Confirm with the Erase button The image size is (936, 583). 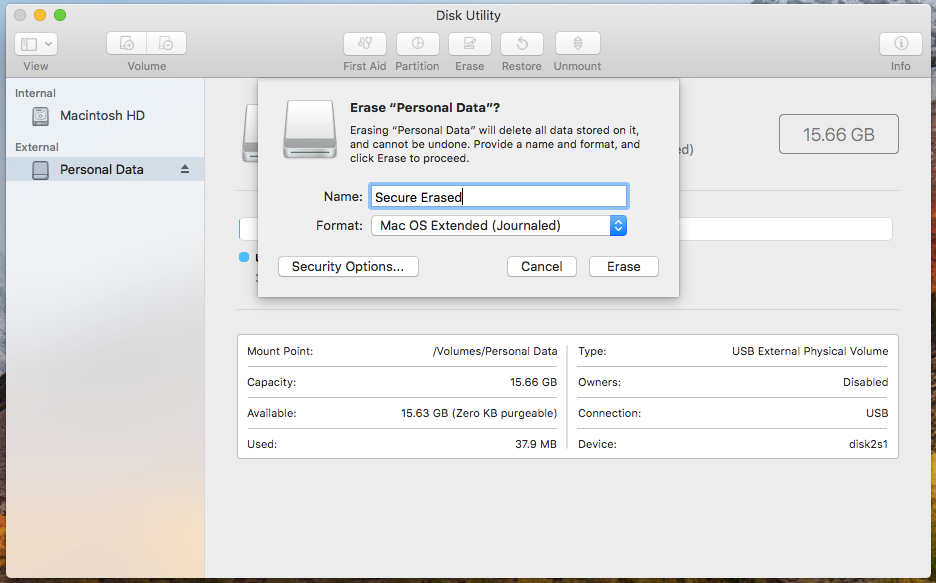[624, 267]
